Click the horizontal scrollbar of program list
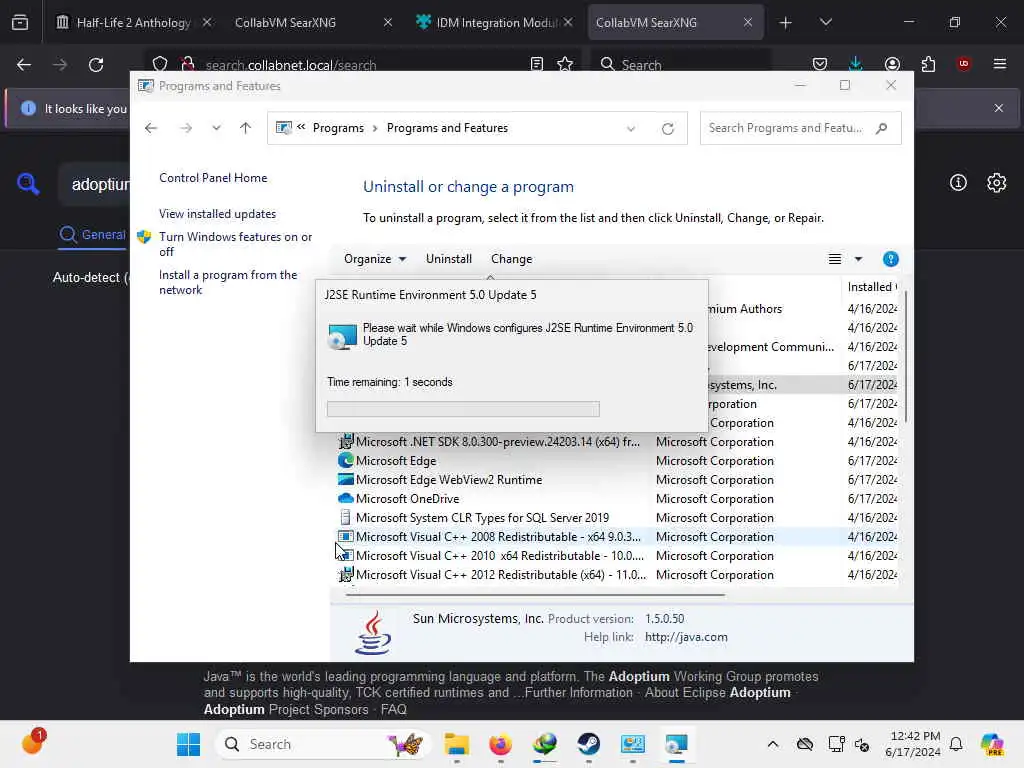This screenshot has height=768, width=1024. pyautogui.click(x=535, y=595)
